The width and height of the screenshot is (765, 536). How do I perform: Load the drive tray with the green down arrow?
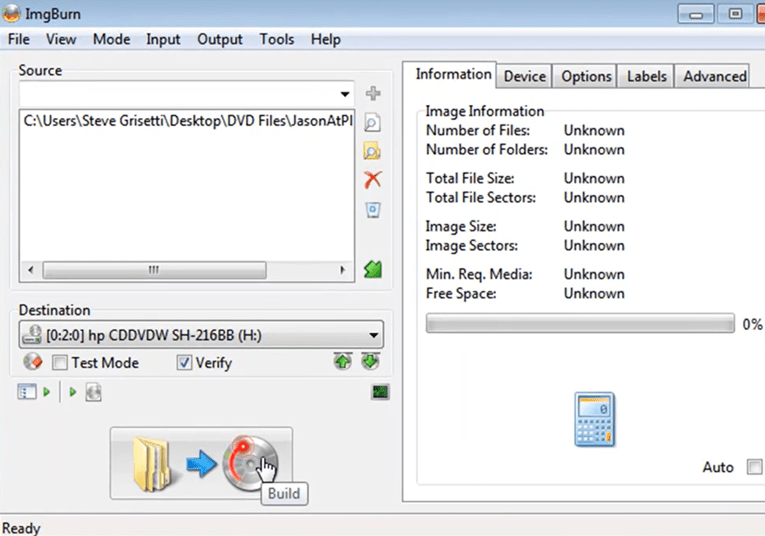click(x=370, y=363)
